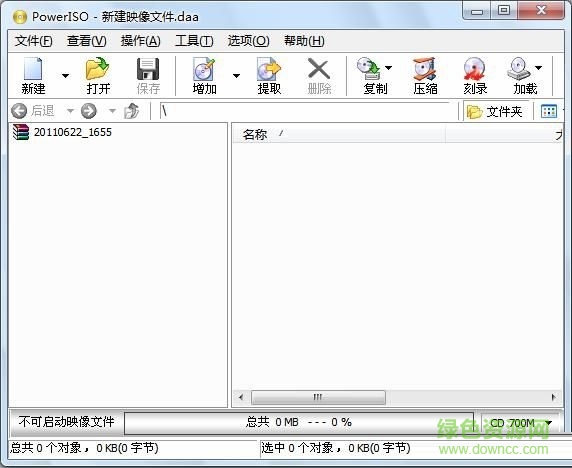Image resolution: width=572 pixels, height=468 pixels.
Task: Select tree item 20110622_1655
Action: 62,132
